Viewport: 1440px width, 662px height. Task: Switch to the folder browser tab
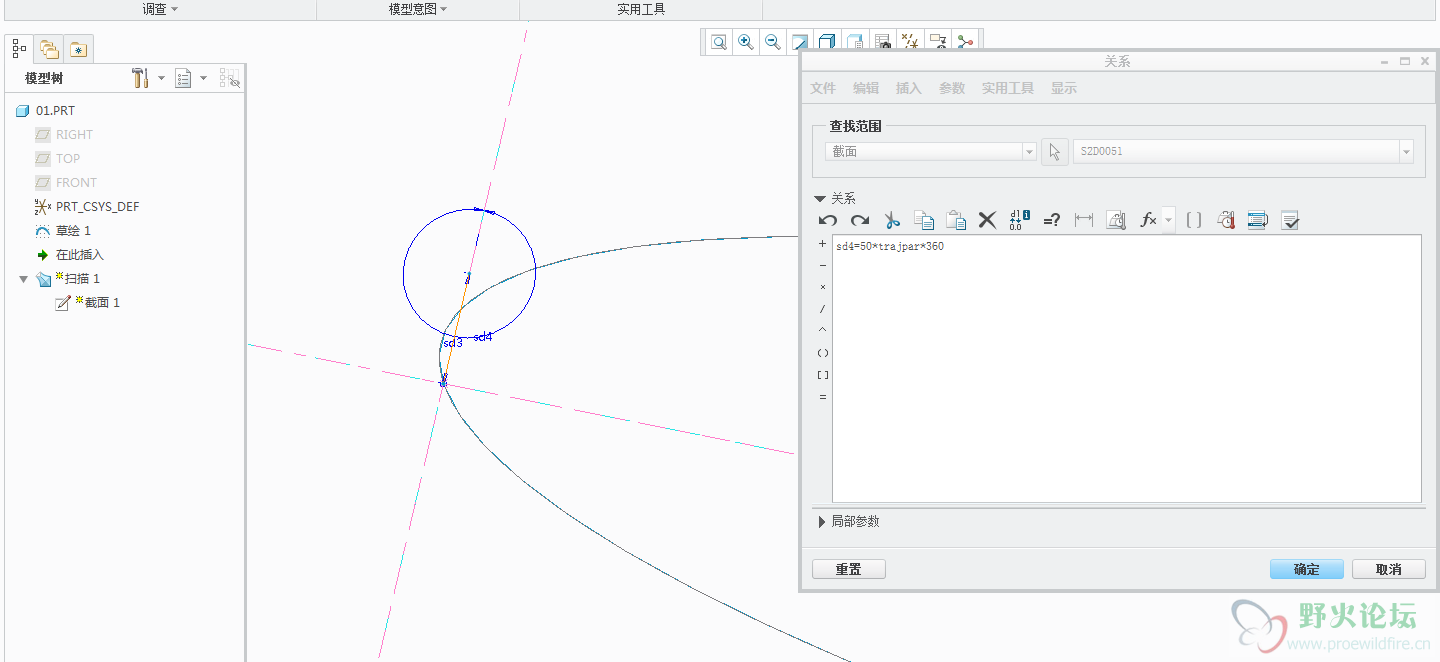[49, 48]
